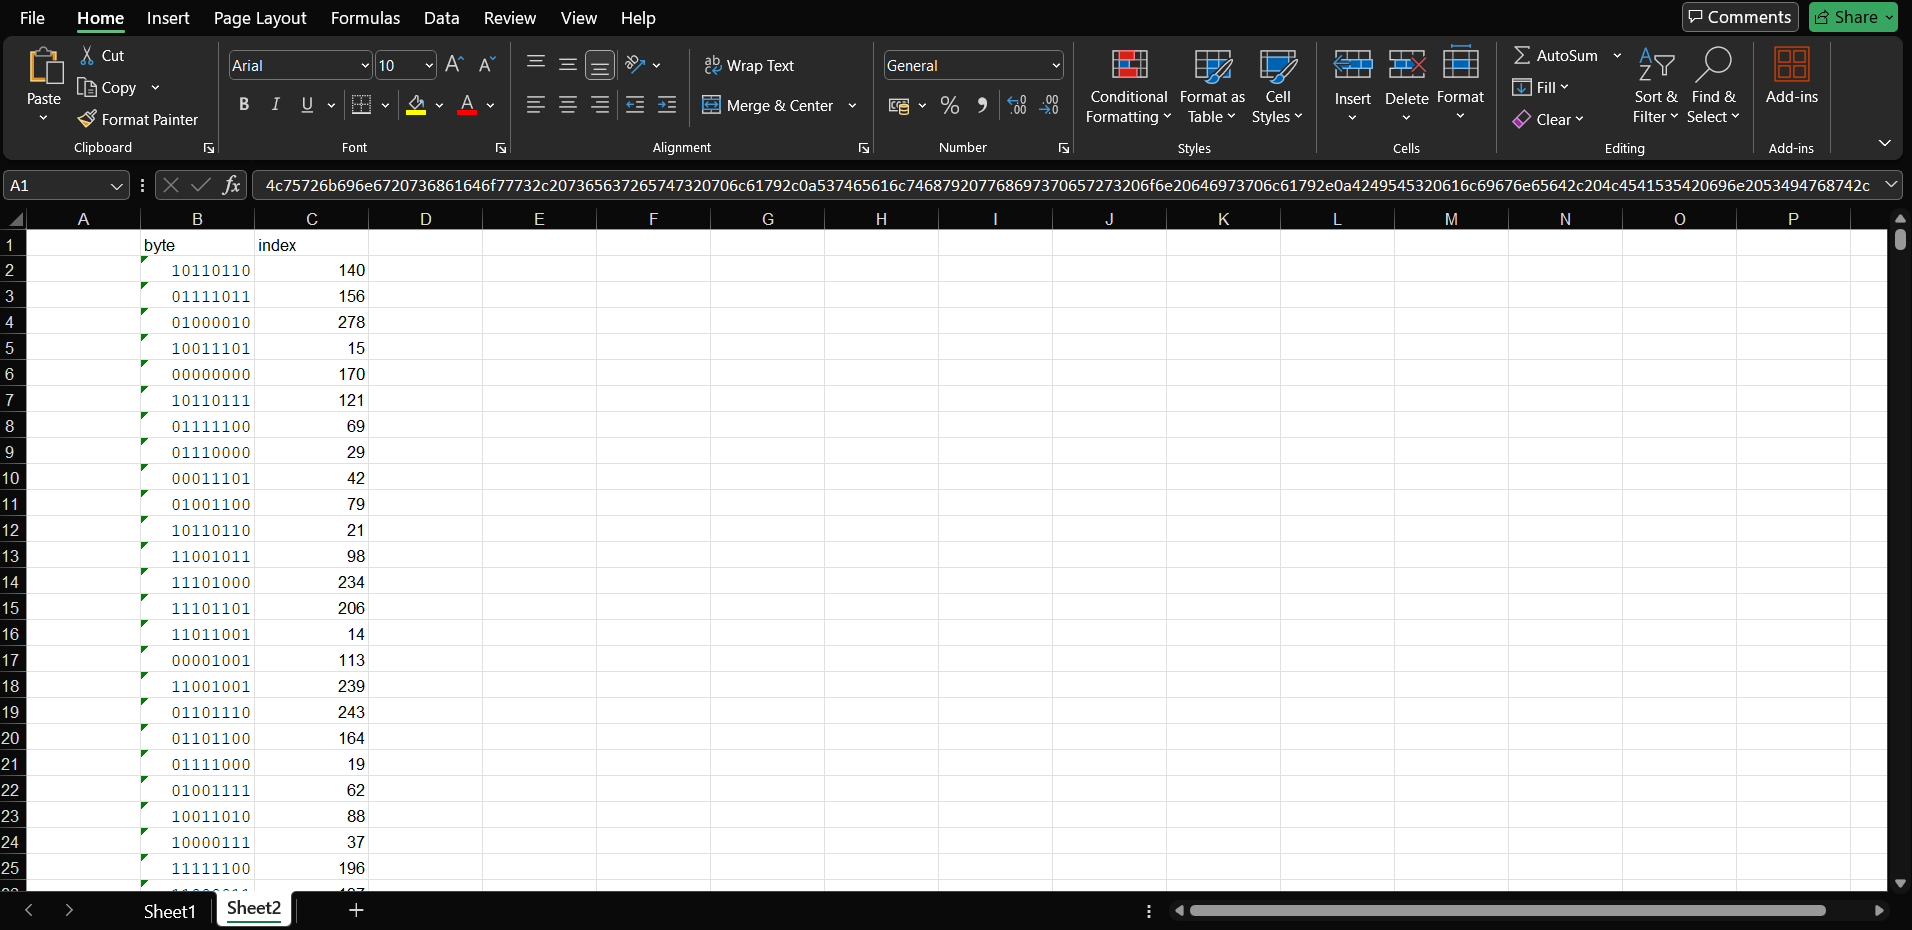Switch to the Sheet1 tab
The width and height of the screenshot is (1912, 930).
169,911
